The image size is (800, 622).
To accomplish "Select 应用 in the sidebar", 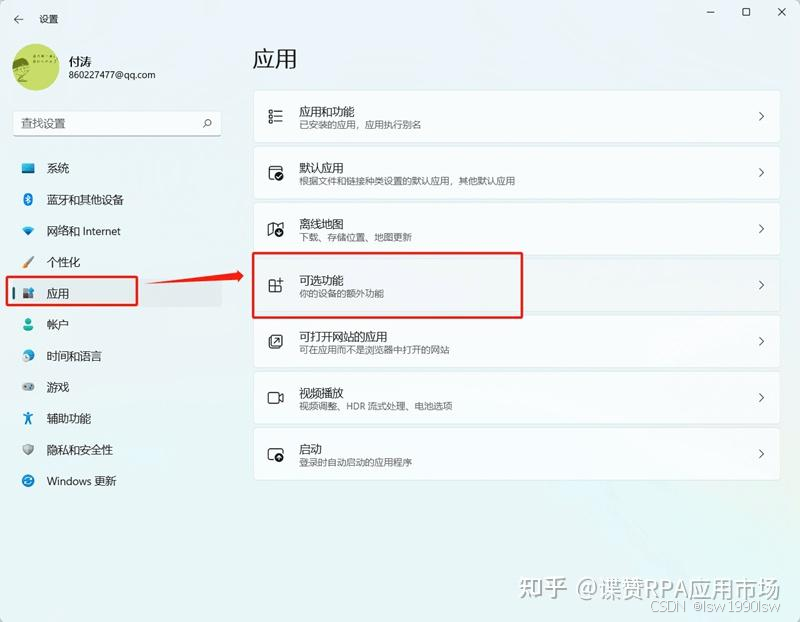I will (117, 293).
